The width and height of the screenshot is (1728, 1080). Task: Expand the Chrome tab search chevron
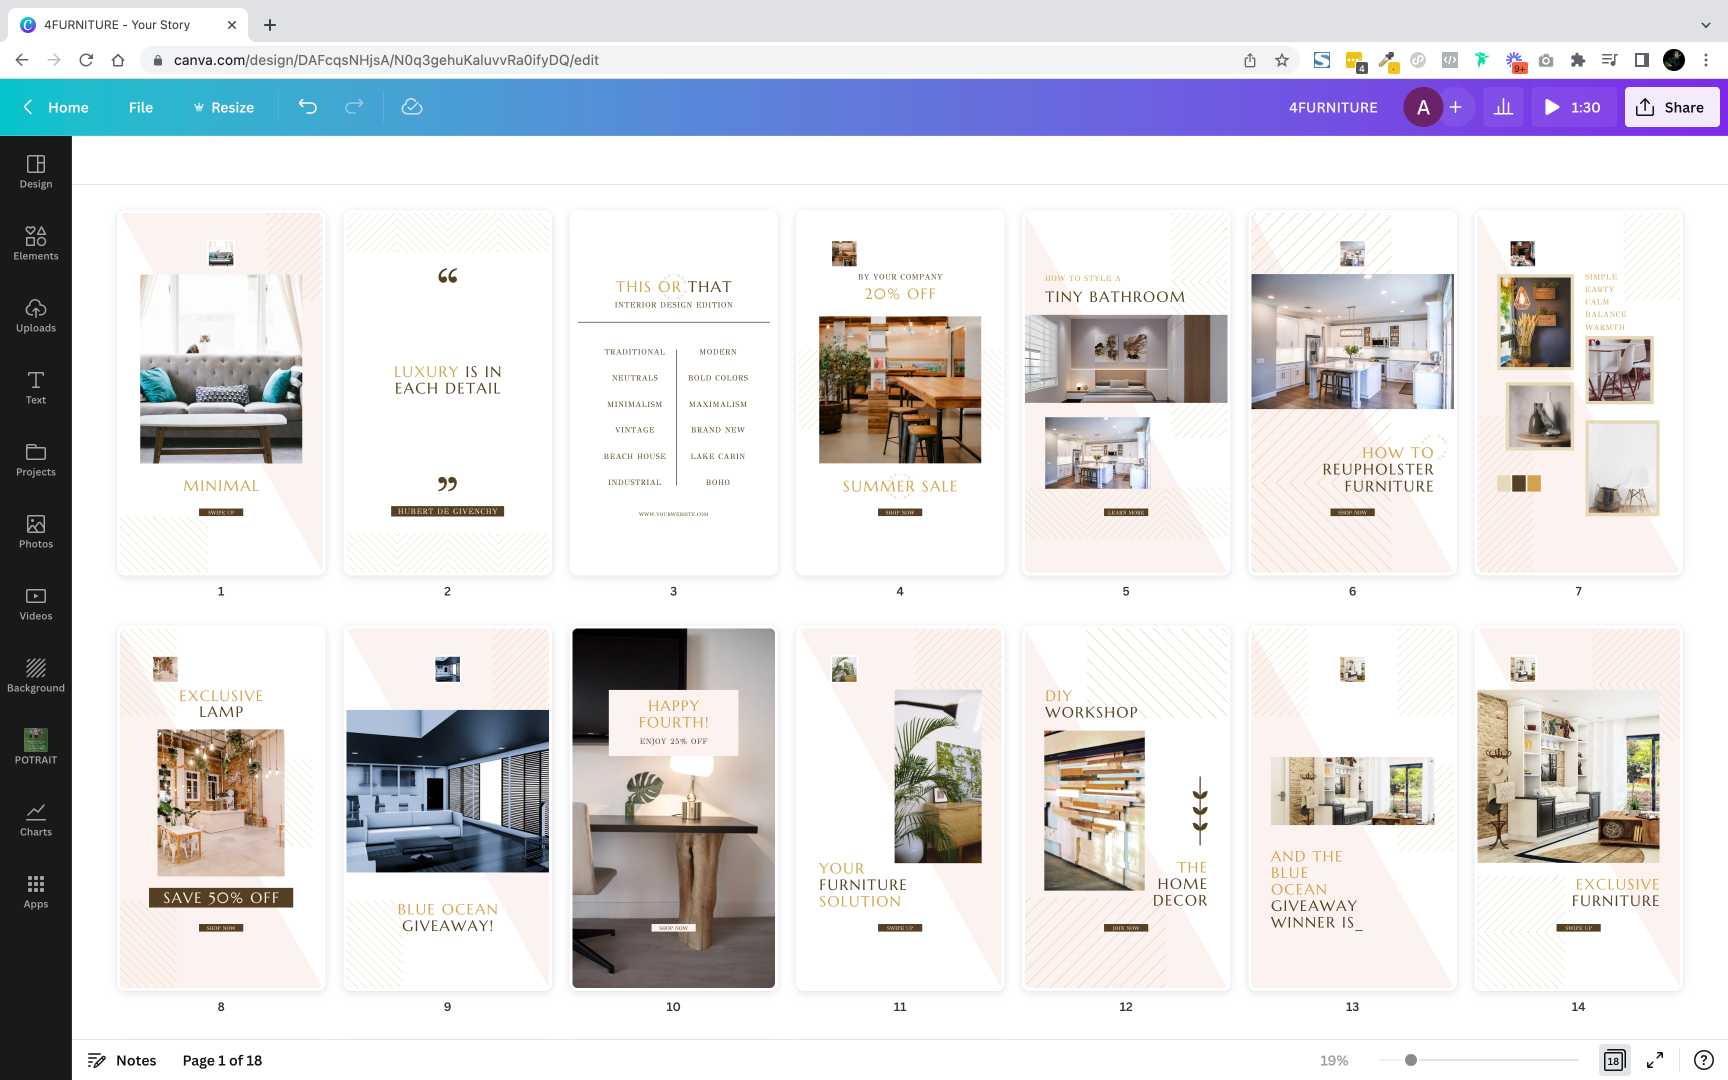coord(1705,25)
